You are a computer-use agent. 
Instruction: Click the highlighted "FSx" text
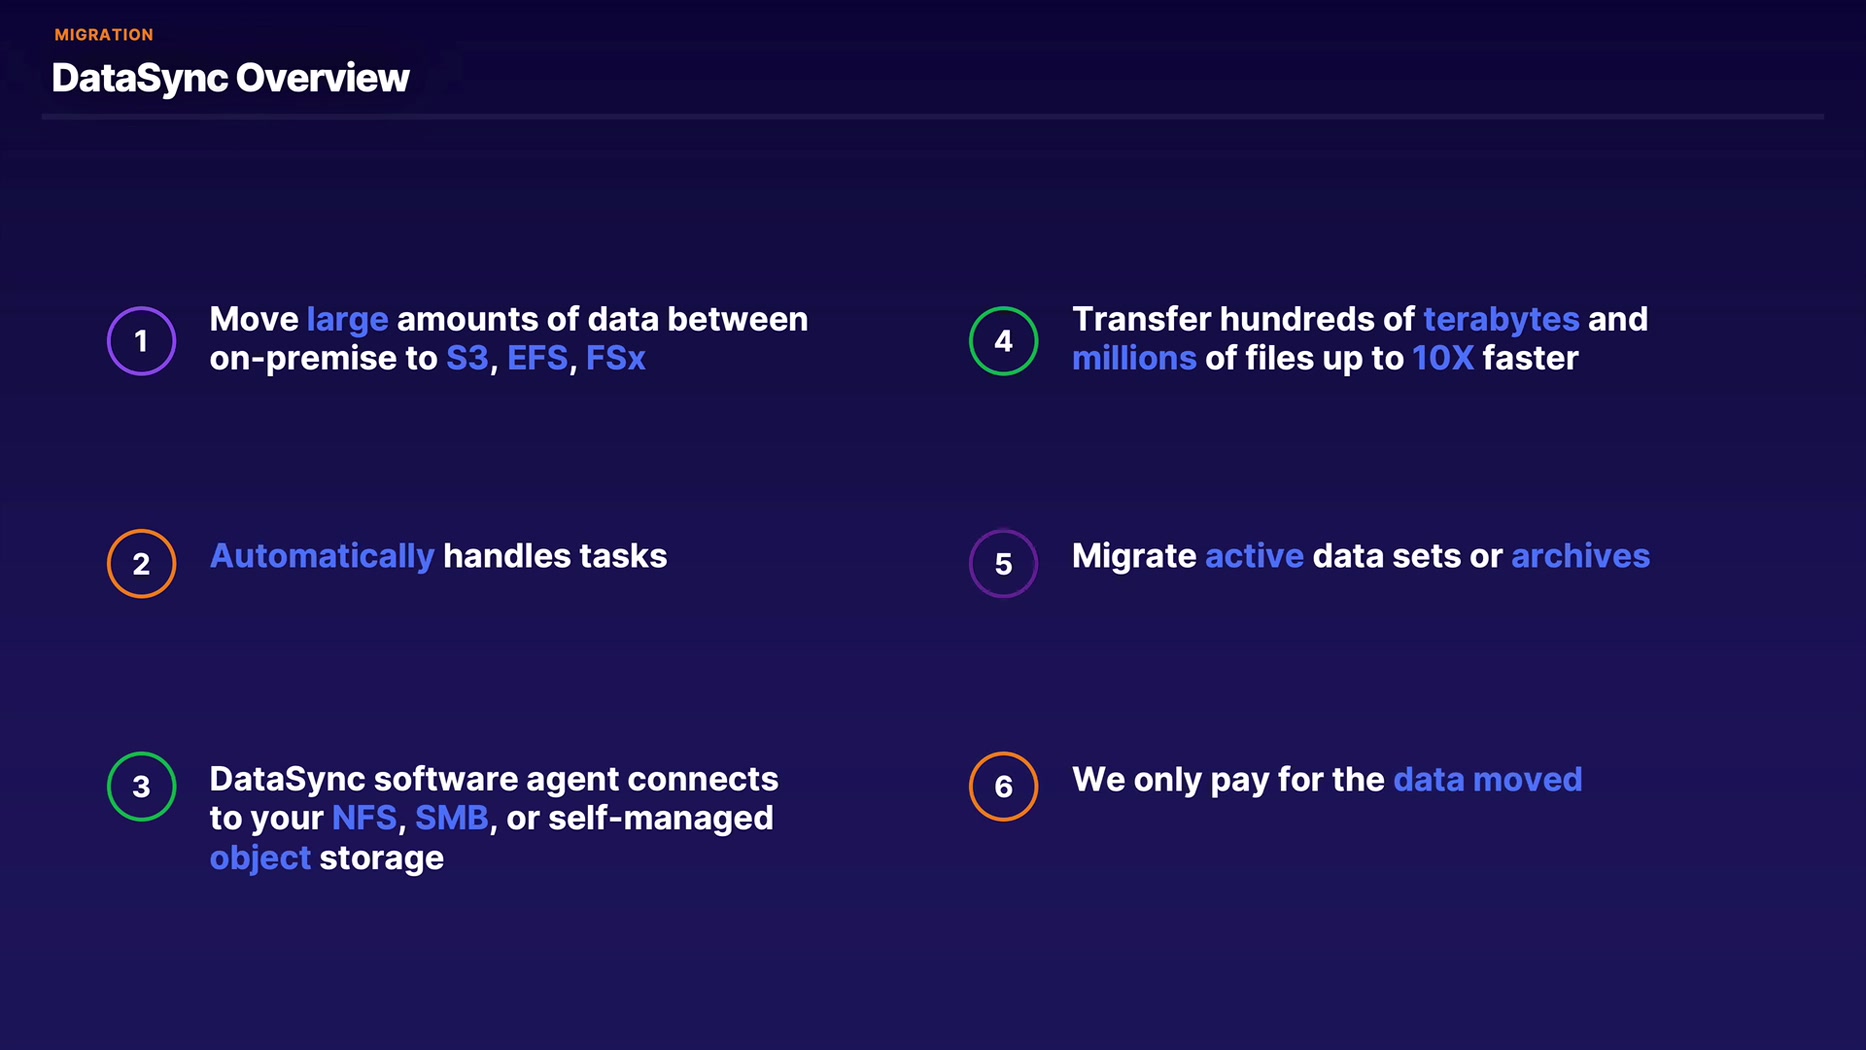tap(615, 358)
